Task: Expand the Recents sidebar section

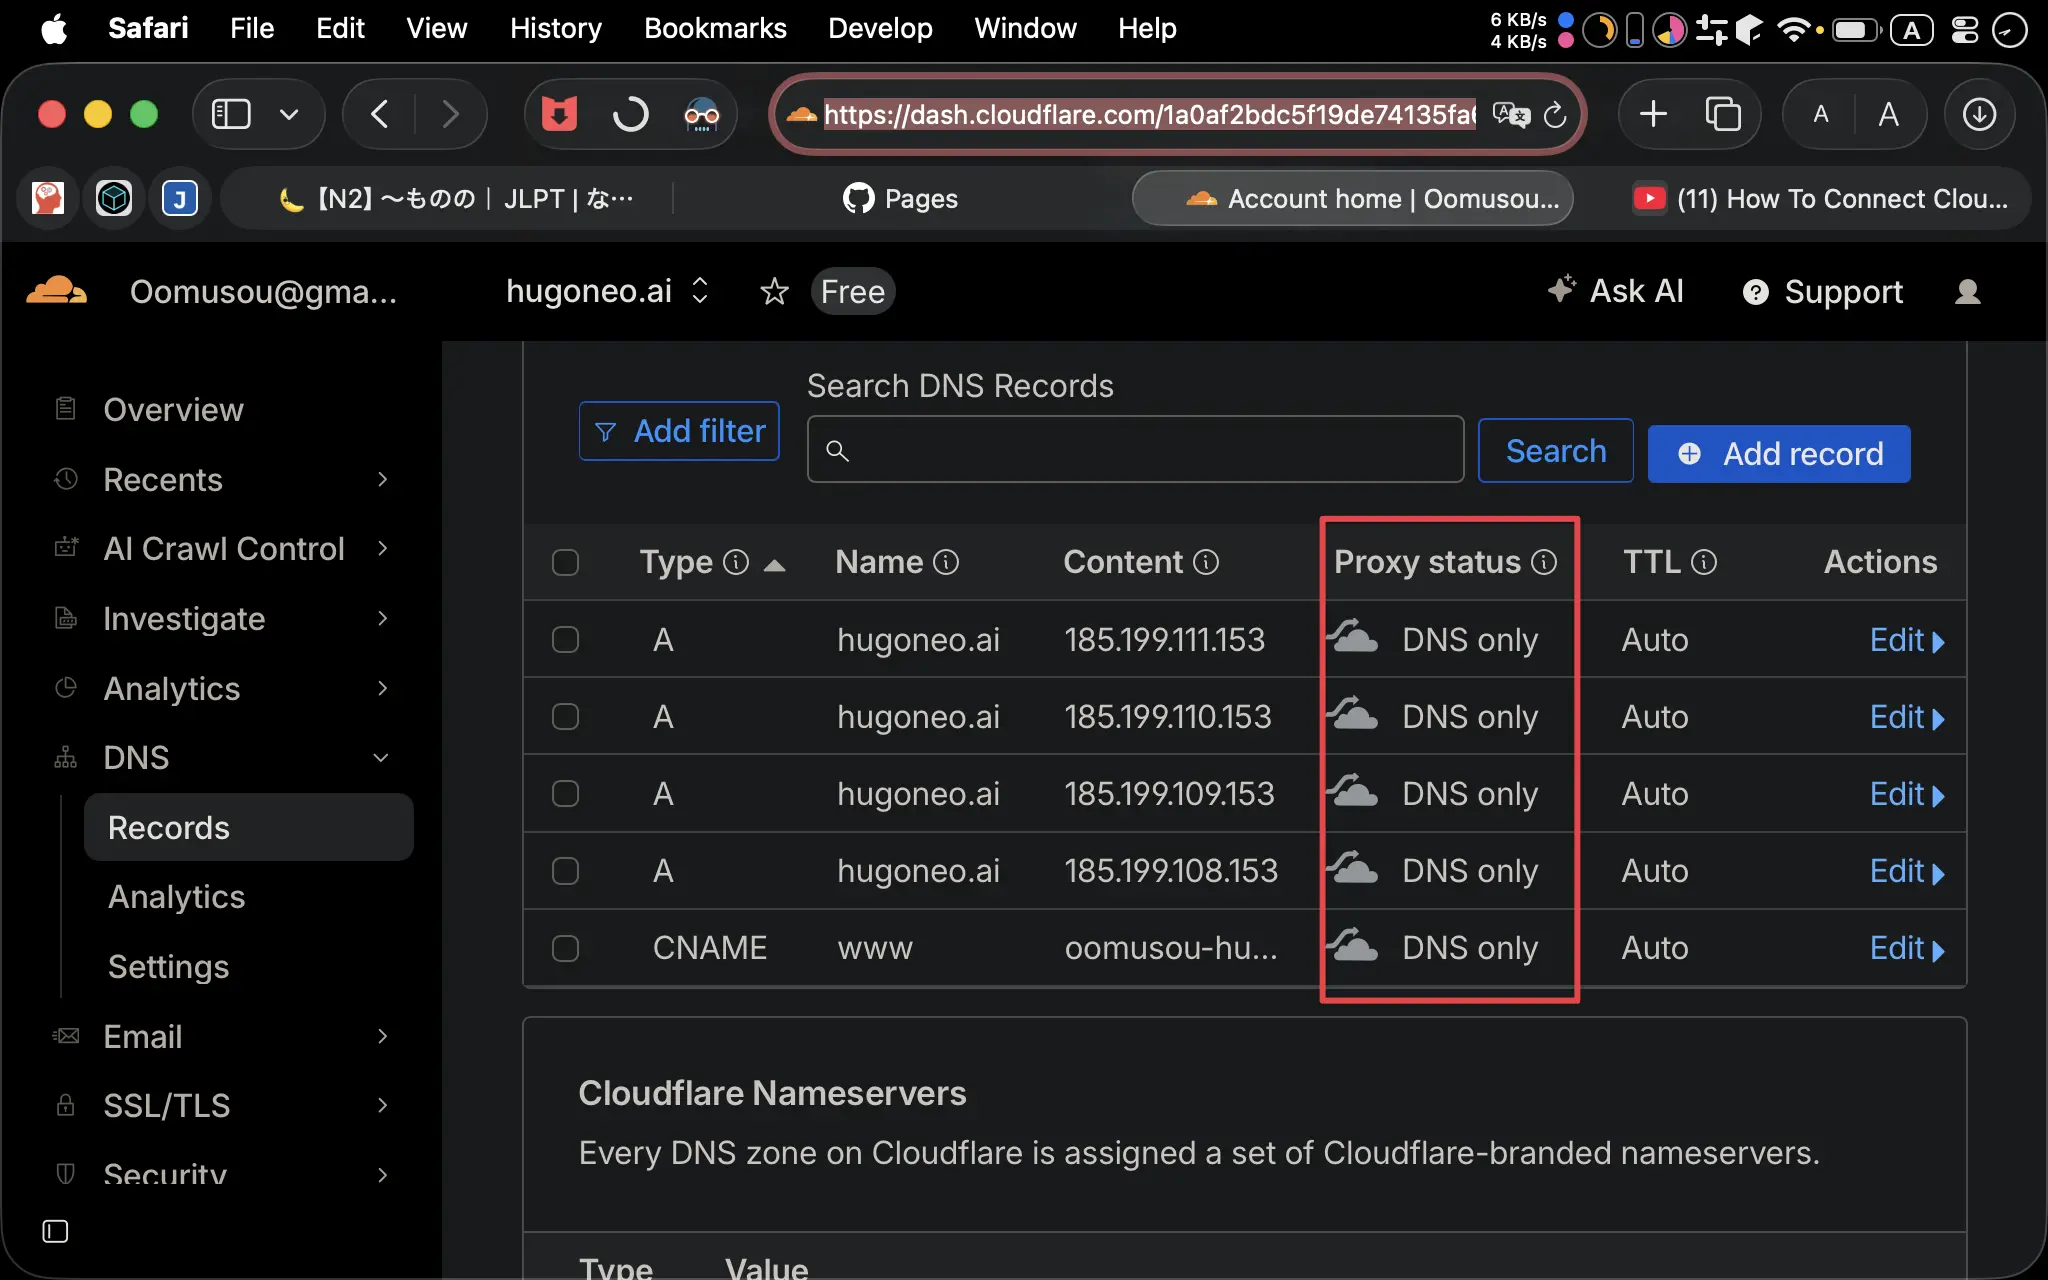Action: (x=382, y=479)
